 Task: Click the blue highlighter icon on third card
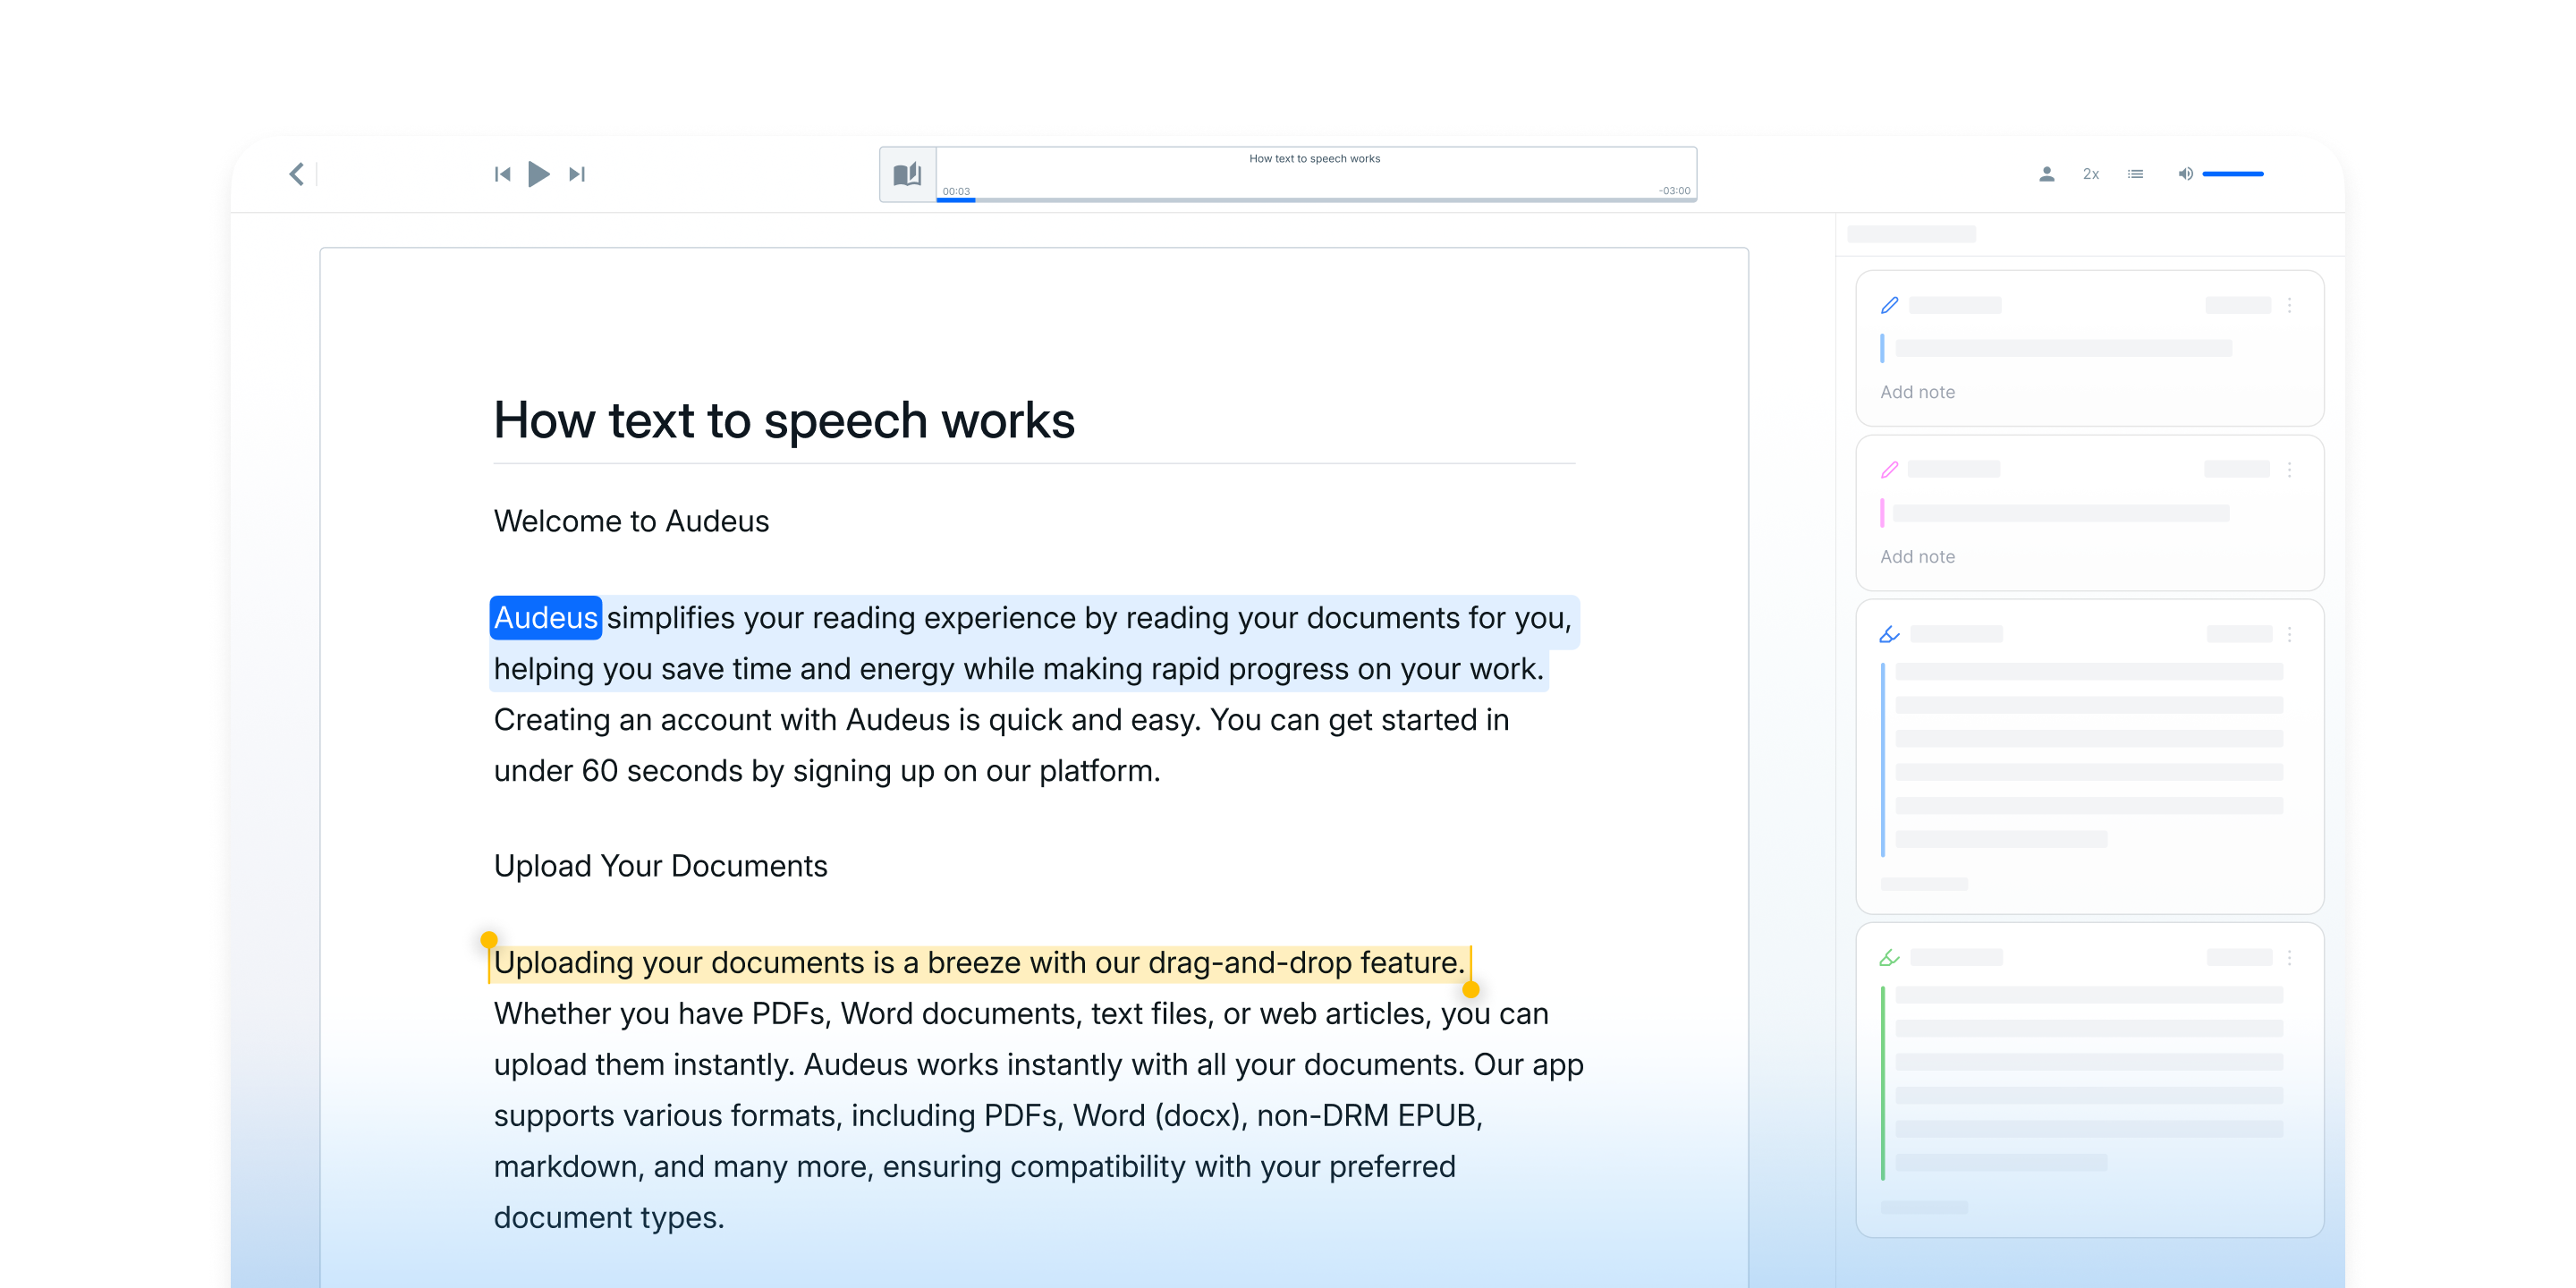tap(1889, 634)
